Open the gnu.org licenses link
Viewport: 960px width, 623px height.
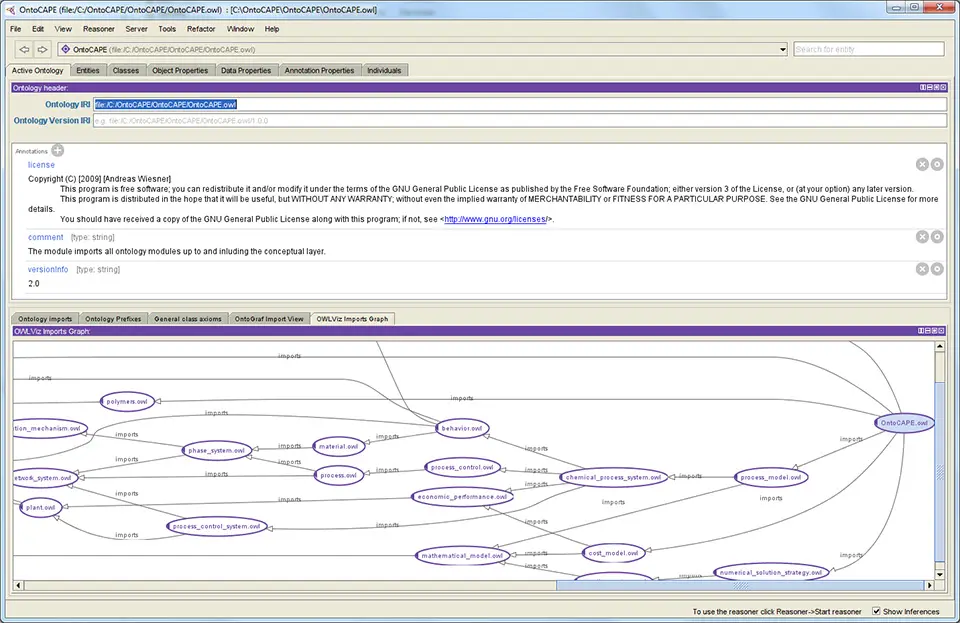(x=496, y=219)
